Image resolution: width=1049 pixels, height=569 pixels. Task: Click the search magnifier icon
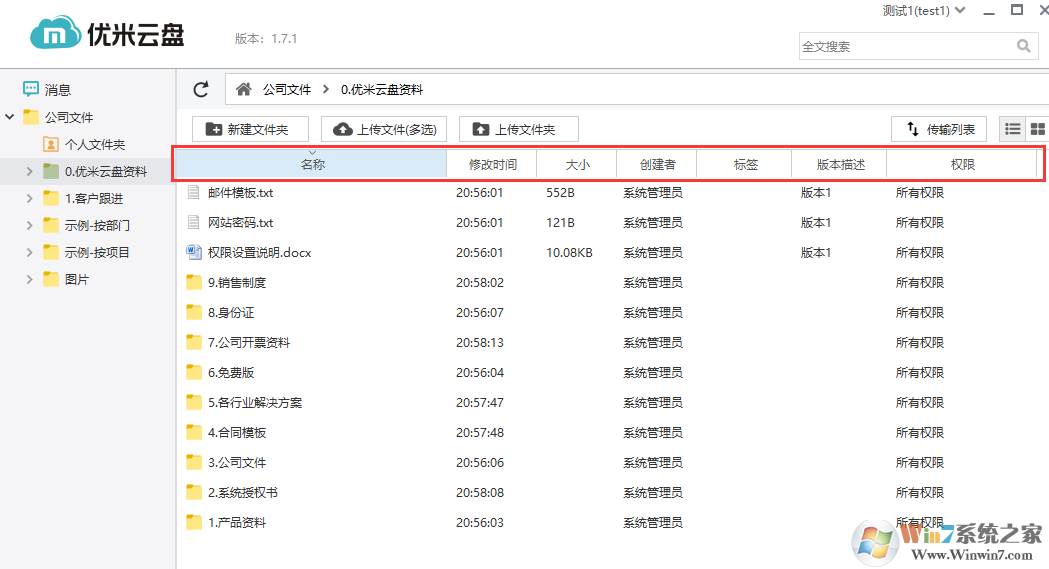pos(1024,46)
